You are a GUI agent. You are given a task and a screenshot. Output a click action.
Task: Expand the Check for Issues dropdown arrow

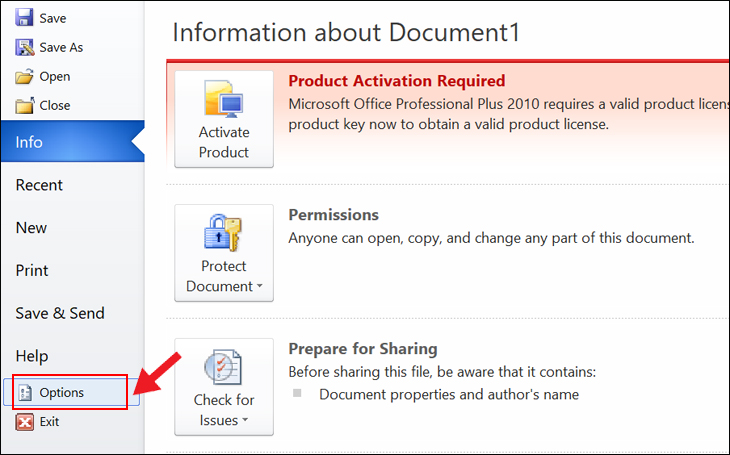(x=245, y=420)
